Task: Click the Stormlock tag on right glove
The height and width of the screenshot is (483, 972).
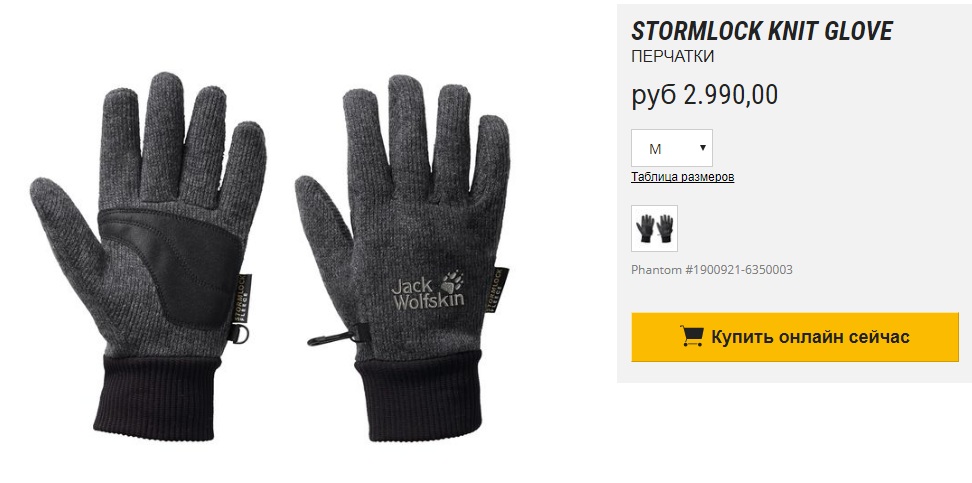Action: (498, 290)
